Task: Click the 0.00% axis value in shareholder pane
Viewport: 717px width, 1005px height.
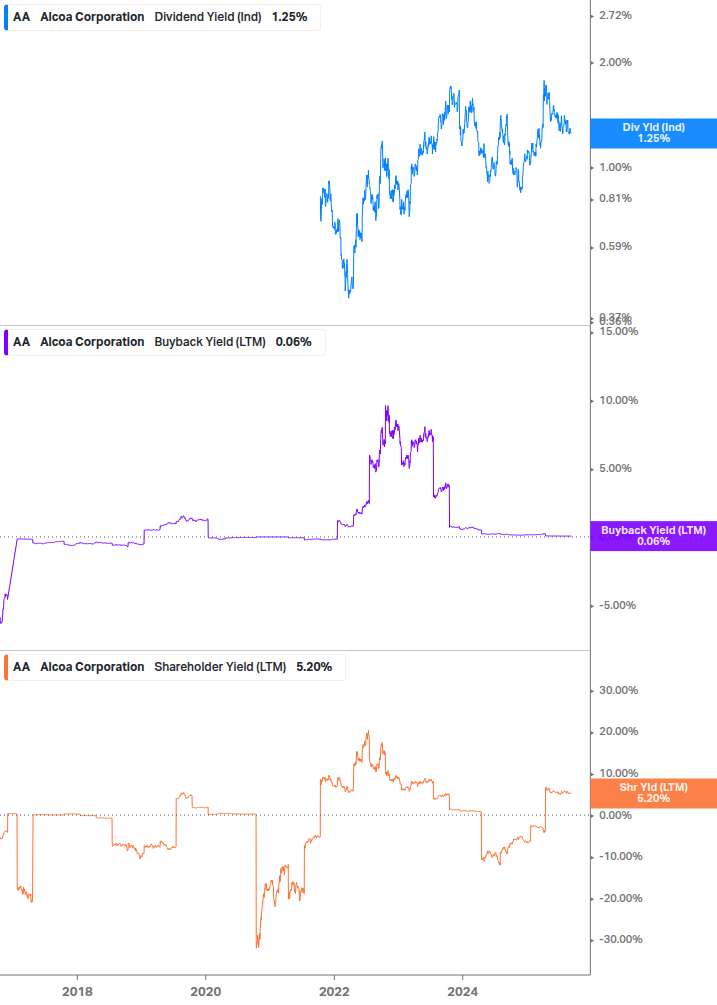Action: 615,816
